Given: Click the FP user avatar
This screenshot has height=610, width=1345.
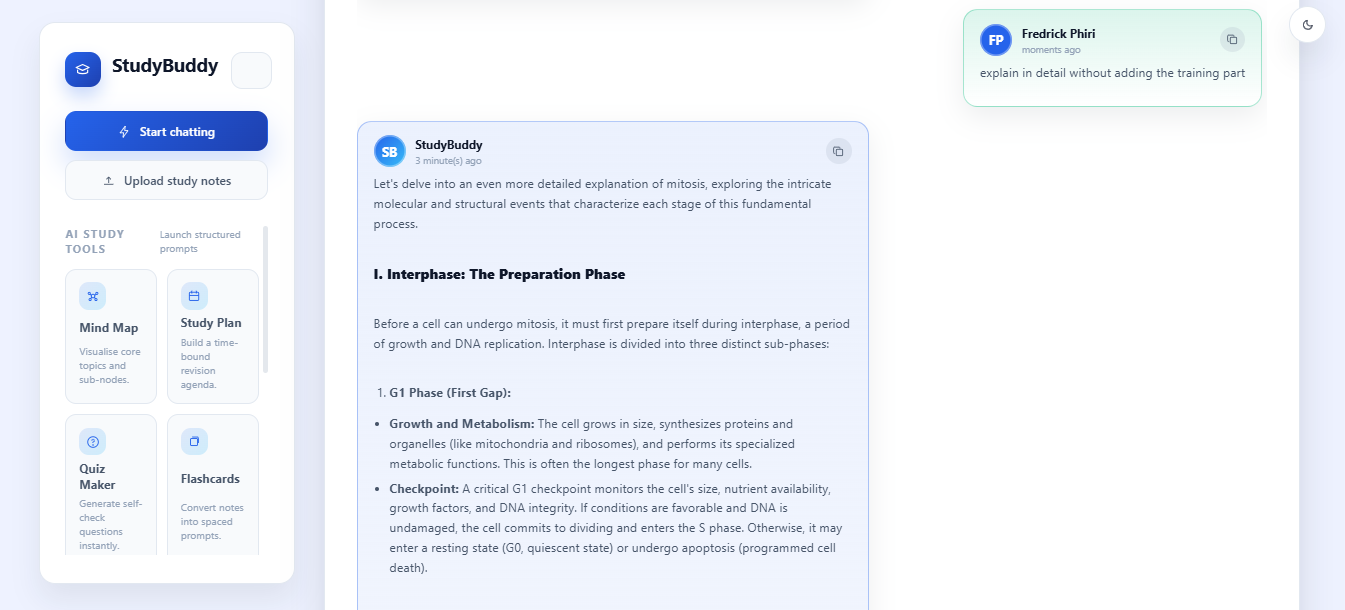Looking at the screenshot, I should click(x=996, y=40).
